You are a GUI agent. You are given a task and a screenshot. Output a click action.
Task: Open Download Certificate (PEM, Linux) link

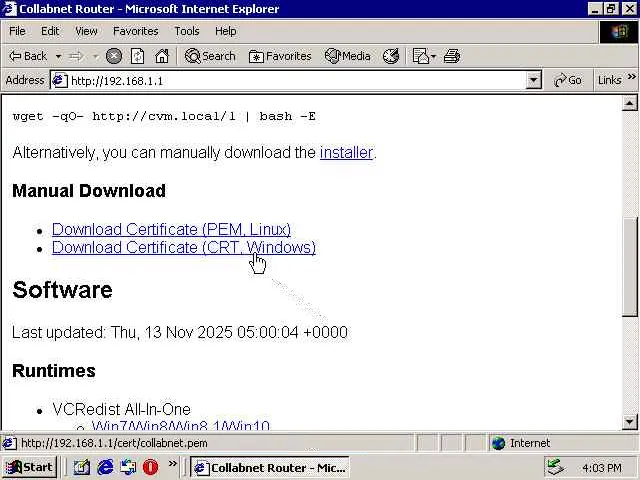pyautogui.click(x=171, y=229)
